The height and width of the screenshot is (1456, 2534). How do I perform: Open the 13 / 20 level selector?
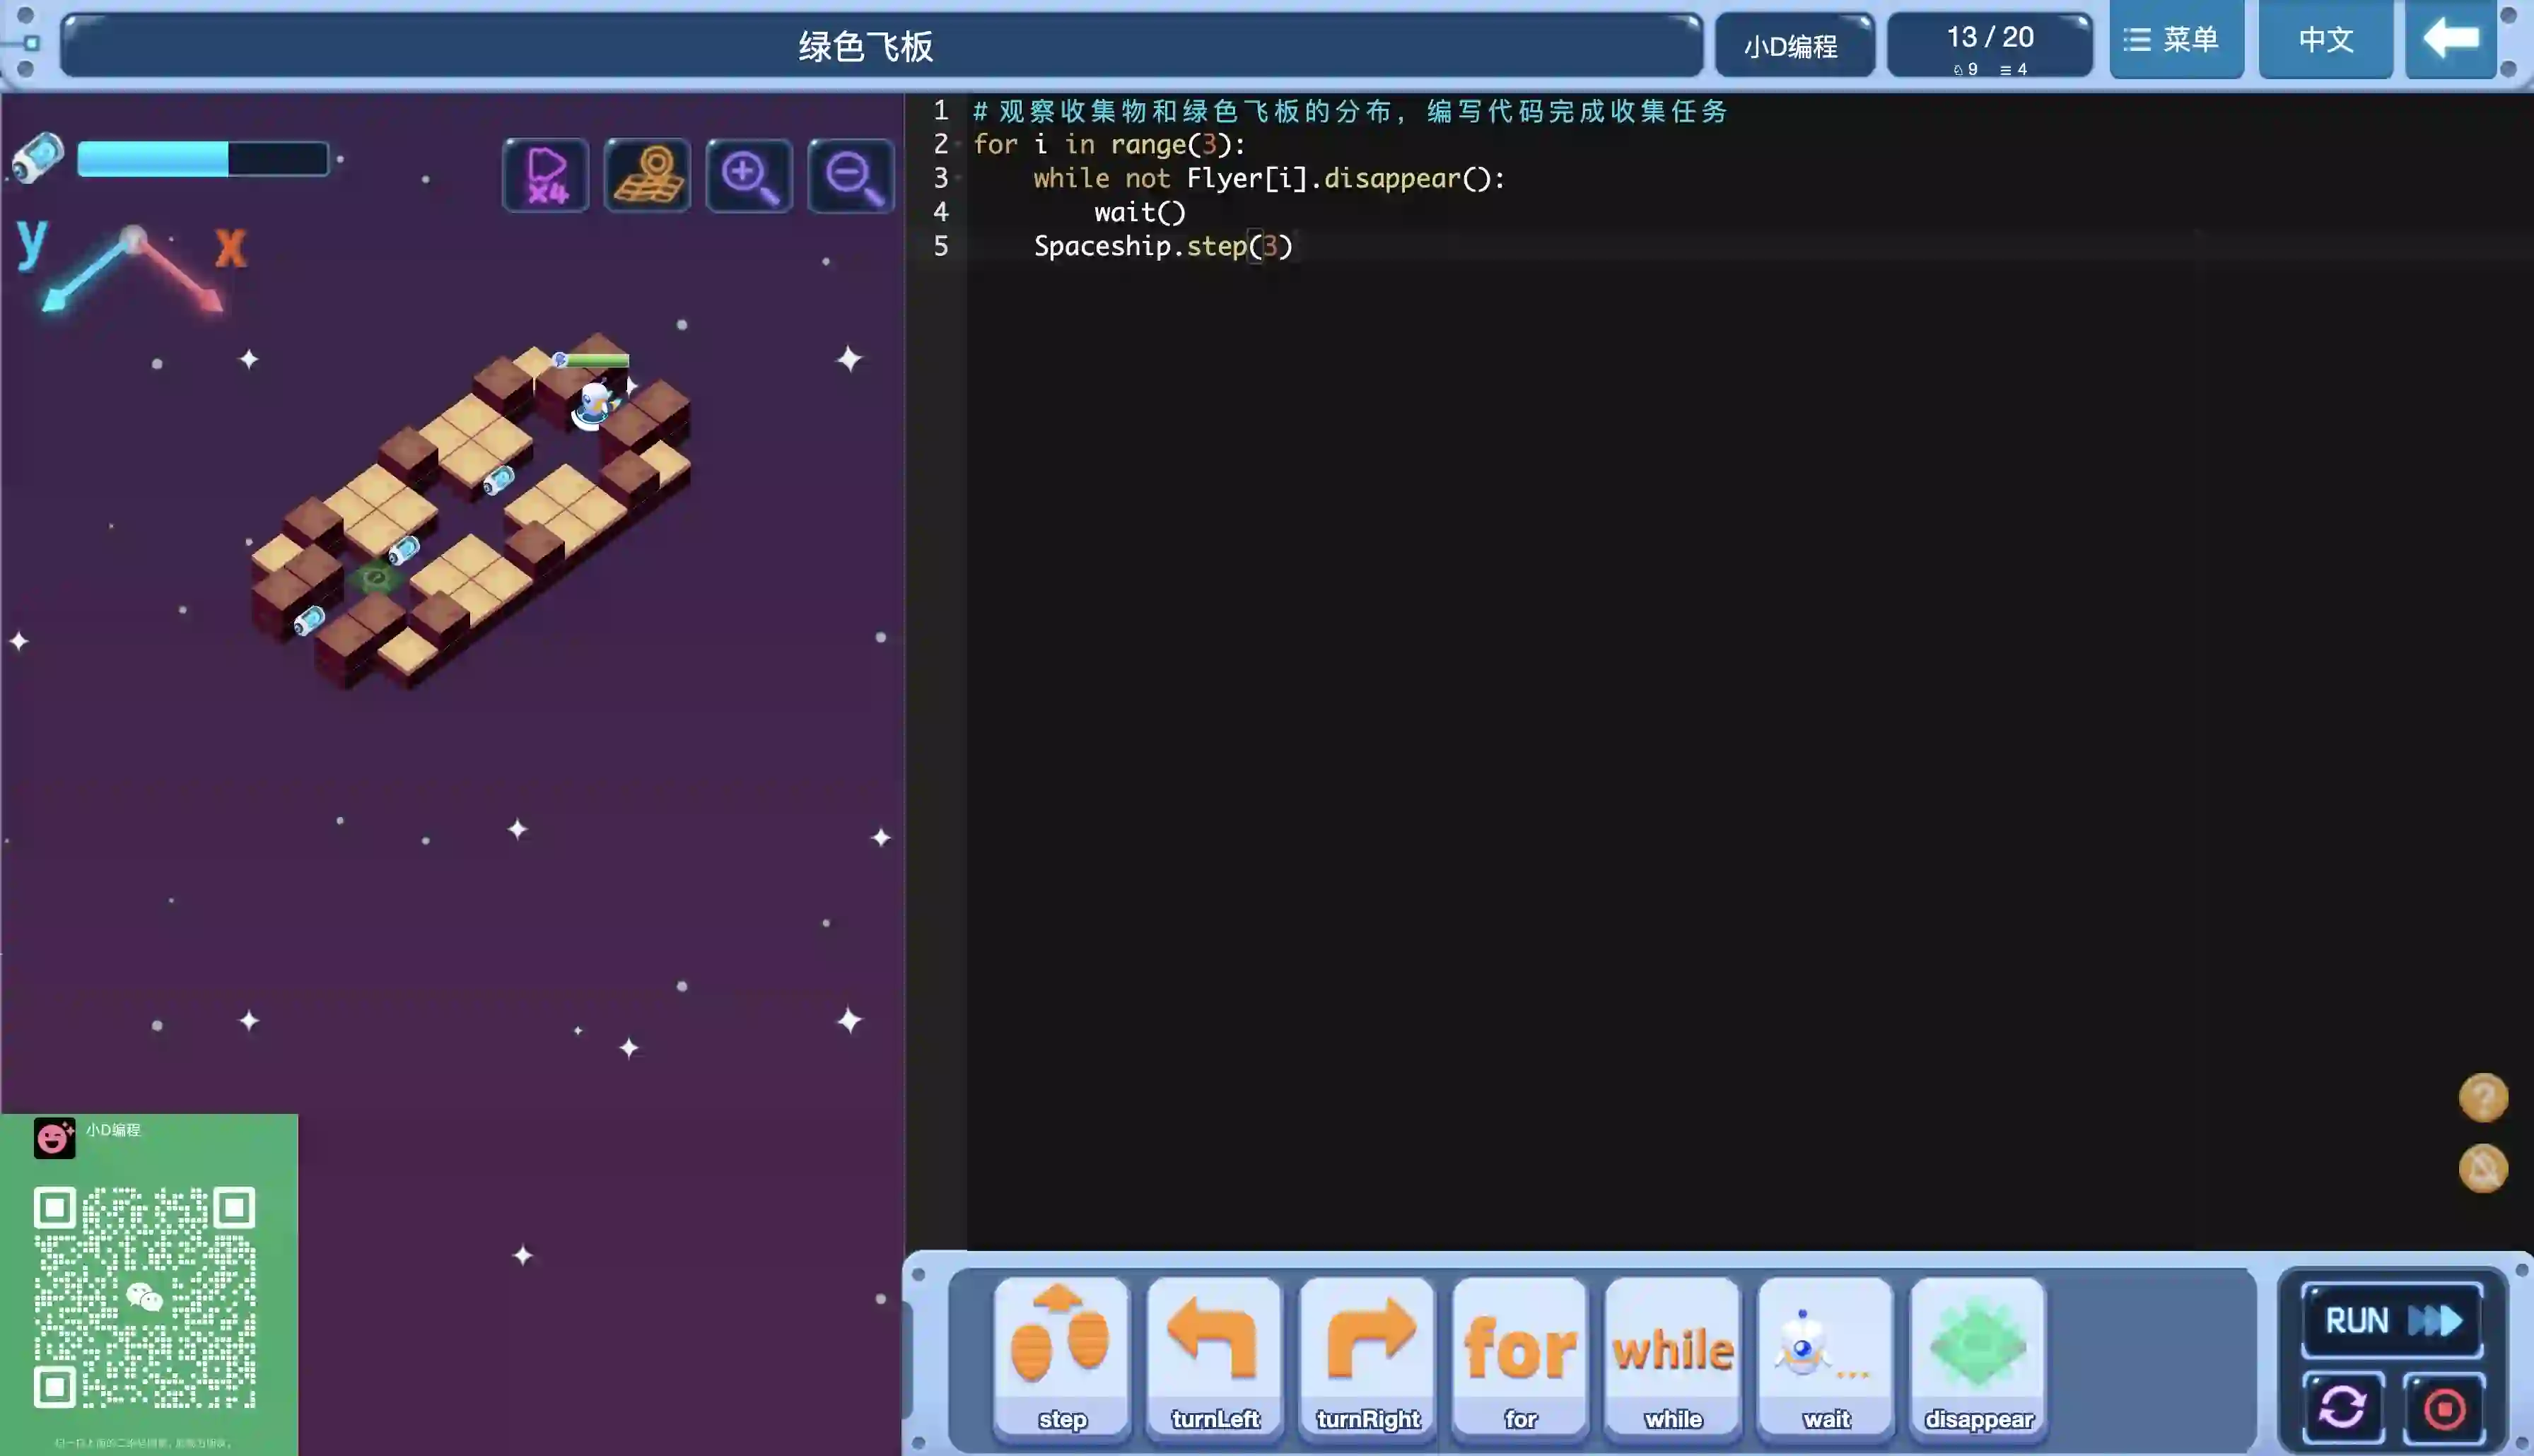1989,45
